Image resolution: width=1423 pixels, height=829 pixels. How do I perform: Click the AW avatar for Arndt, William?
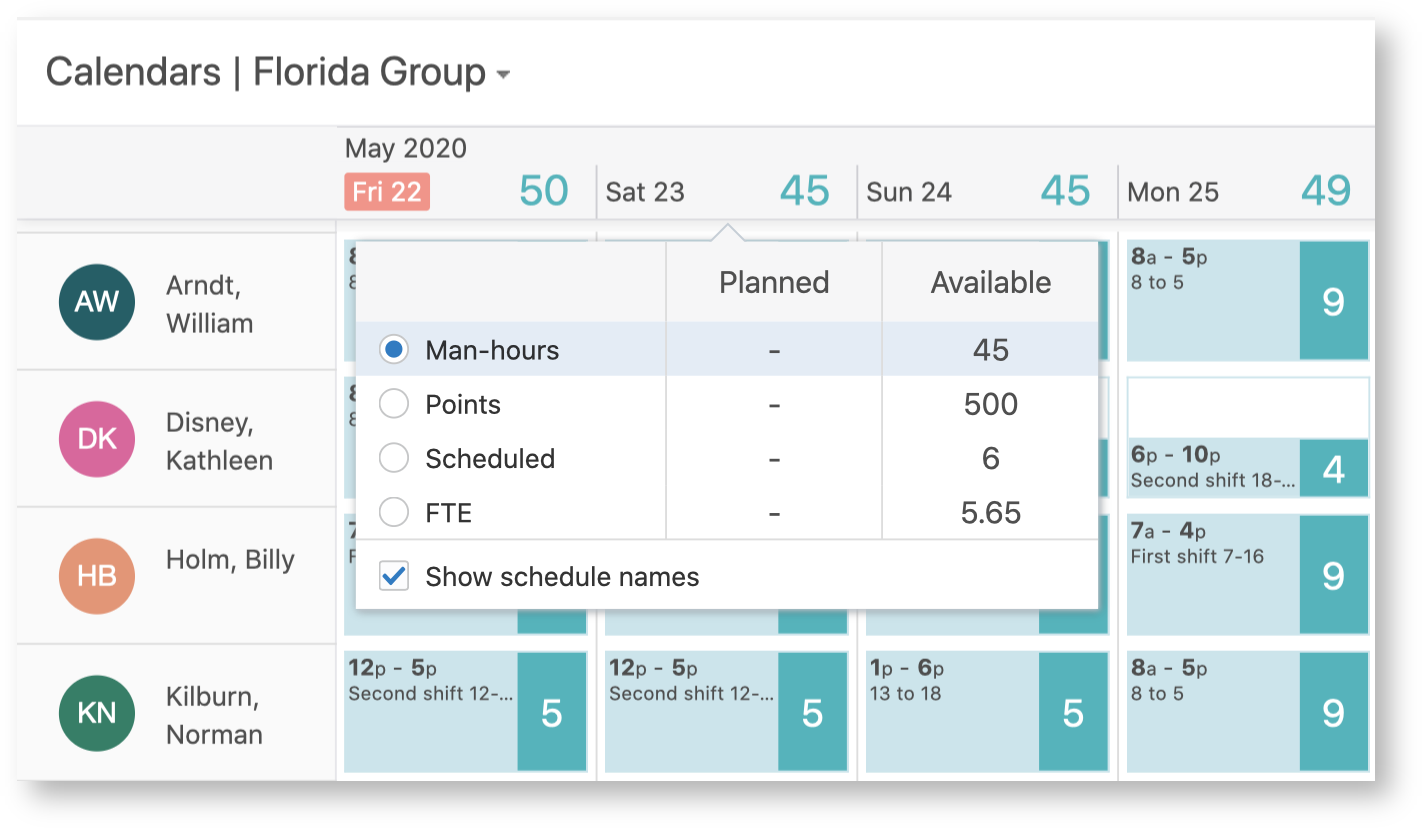tap(97, 302)
